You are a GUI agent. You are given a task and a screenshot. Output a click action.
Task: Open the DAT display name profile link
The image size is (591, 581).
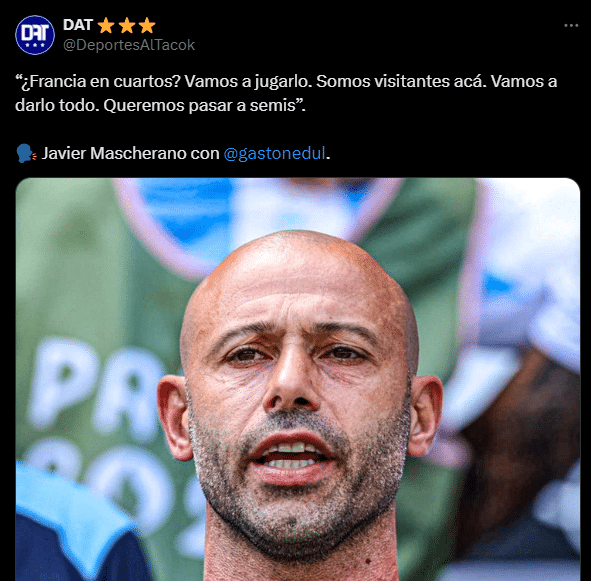[78, 25]
